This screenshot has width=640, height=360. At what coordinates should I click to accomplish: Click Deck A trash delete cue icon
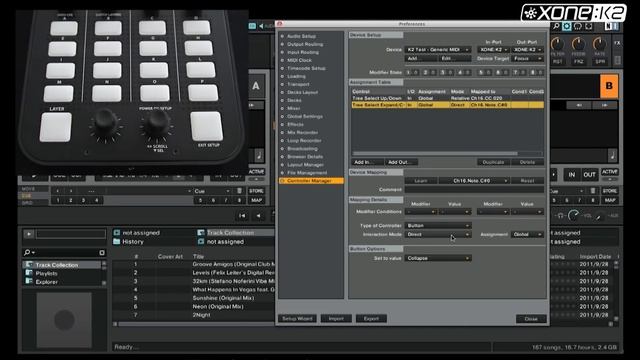[240, 191]
